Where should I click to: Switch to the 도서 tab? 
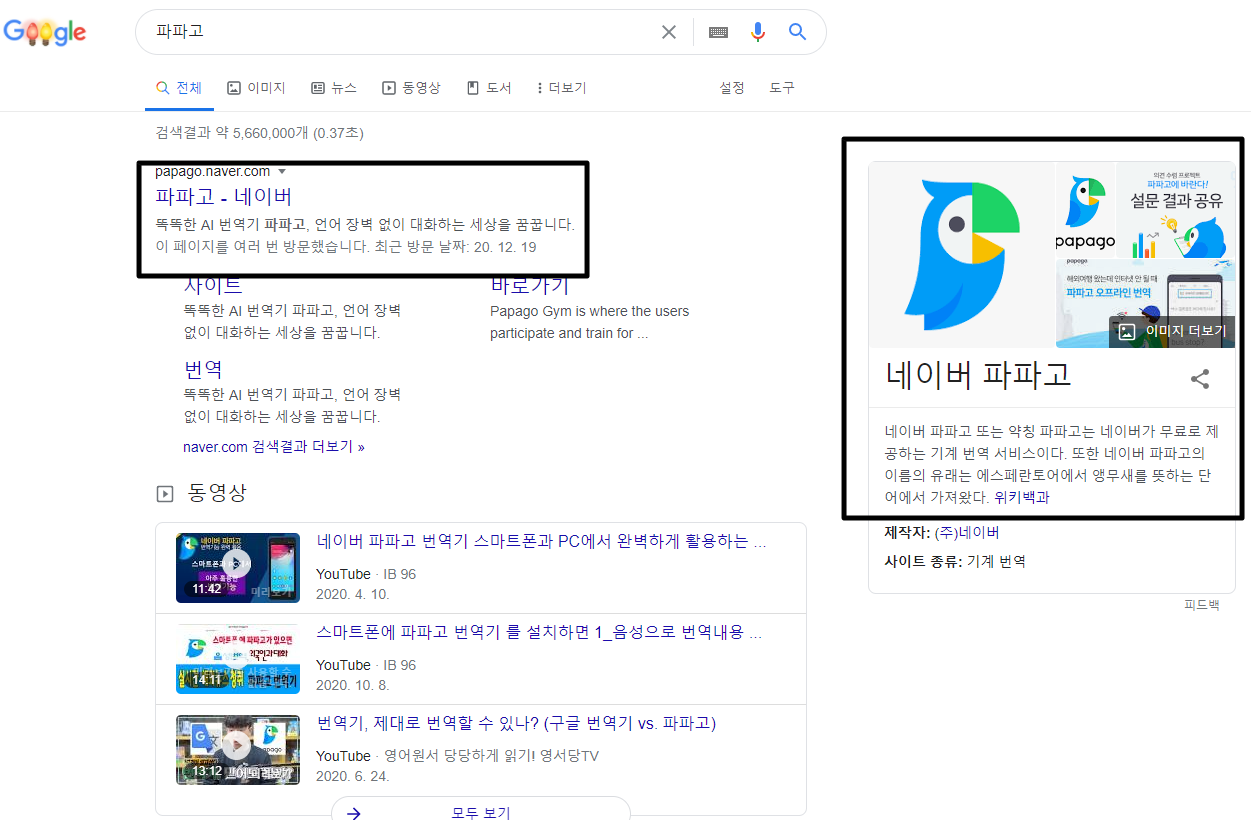coord(489,88)
